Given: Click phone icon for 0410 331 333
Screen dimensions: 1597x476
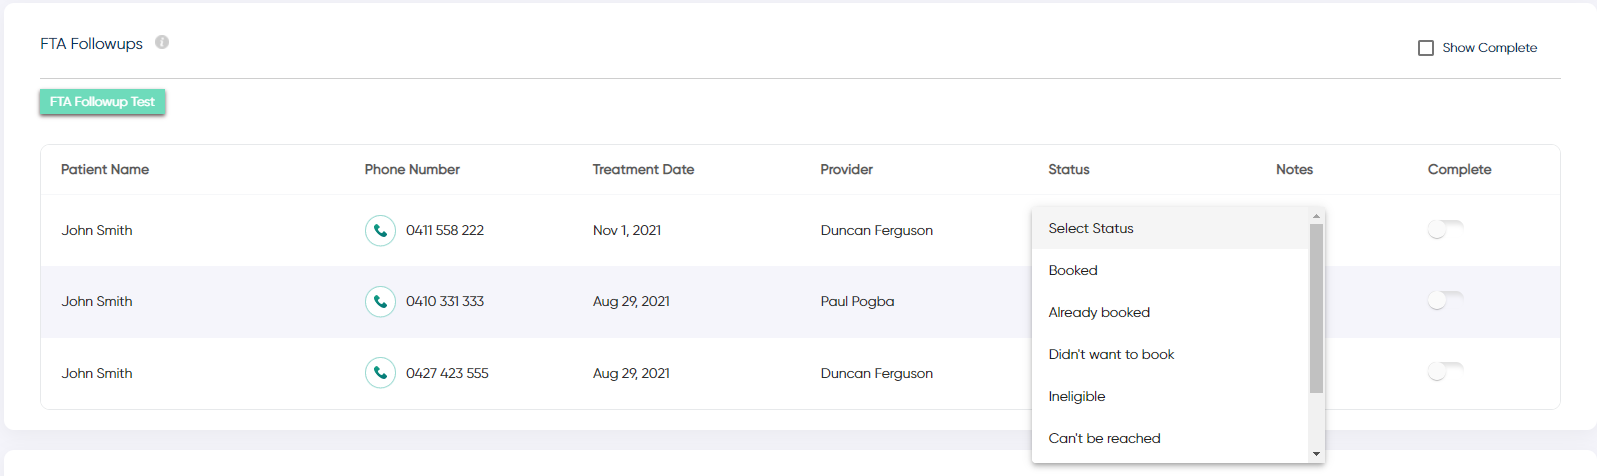Looking at the screenshot, I should 380,301.
